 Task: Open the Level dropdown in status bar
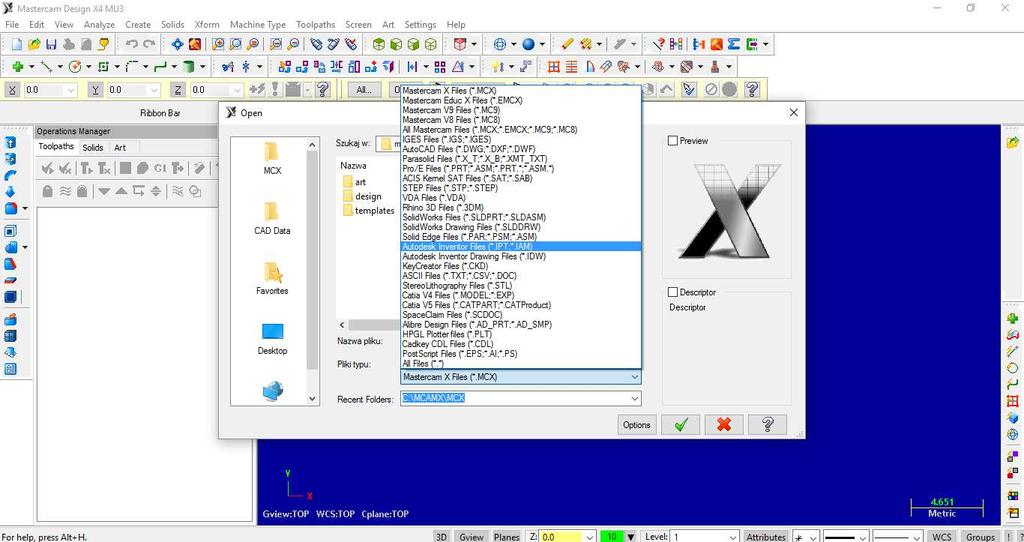732,537
